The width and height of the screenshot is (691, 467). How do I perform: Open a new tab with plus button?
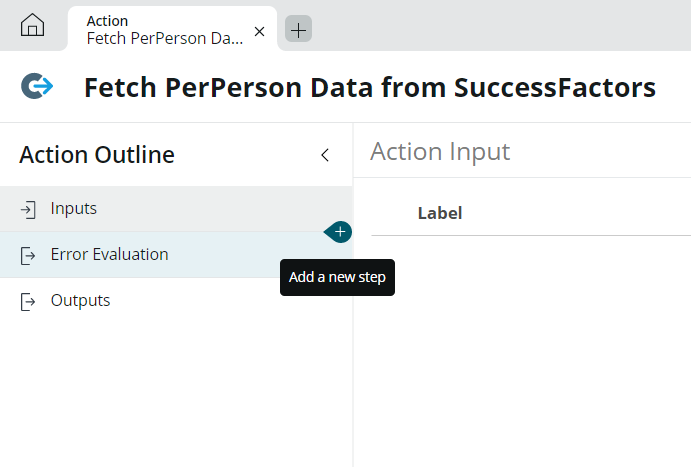[x=298, y=29]
